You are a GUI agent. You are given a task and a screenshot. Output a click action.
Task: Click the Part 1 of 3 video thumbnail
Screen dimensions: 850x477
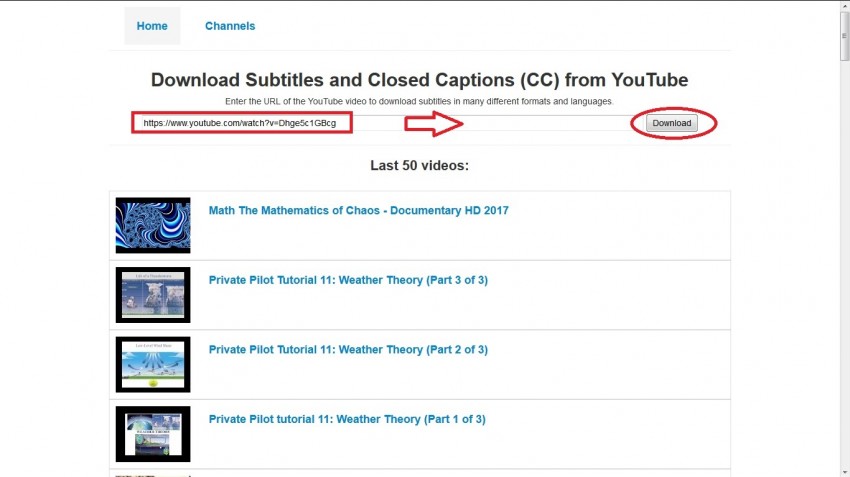(x=153, y=434)
